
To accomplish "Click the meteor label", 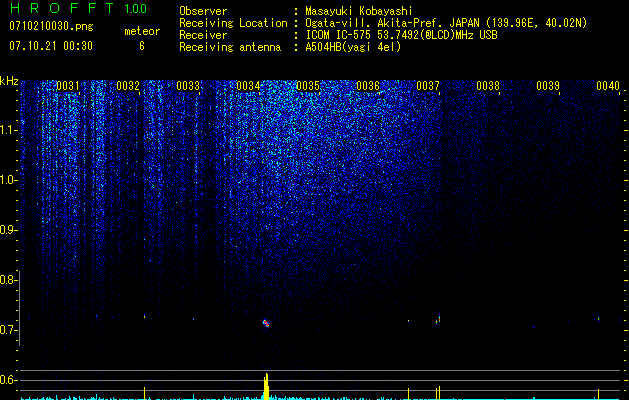I will pos(142,31).
